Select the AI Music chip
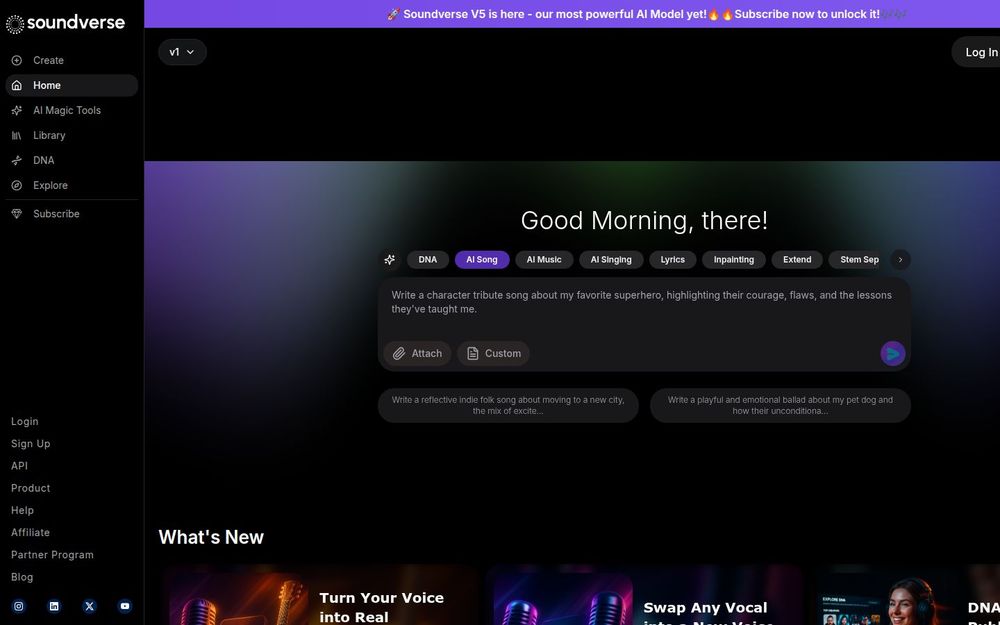Screen dimensions: 1000x625 pos(544,260)
